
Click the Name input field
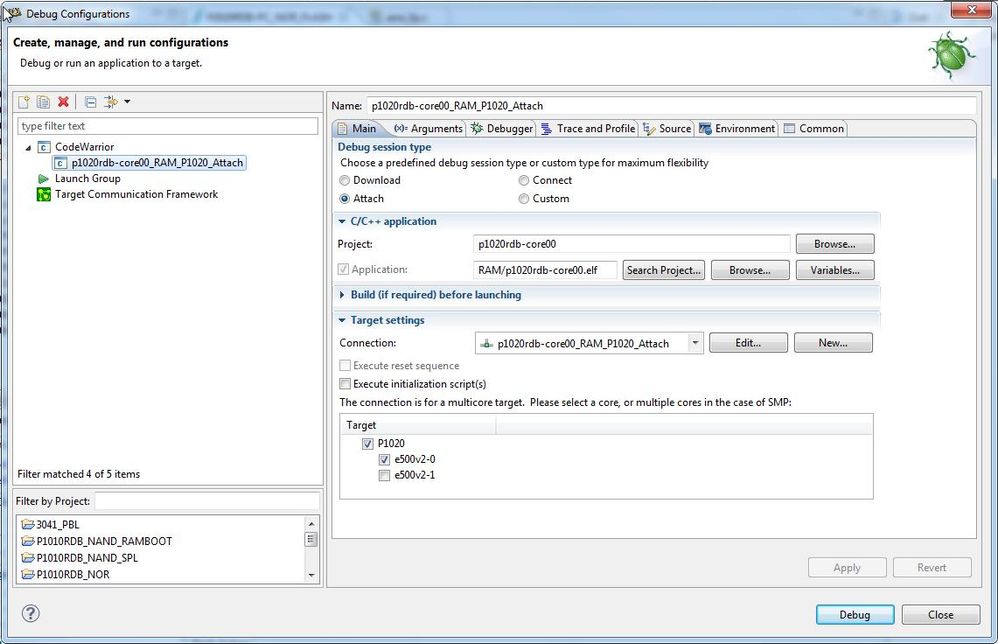click(671, 106)
